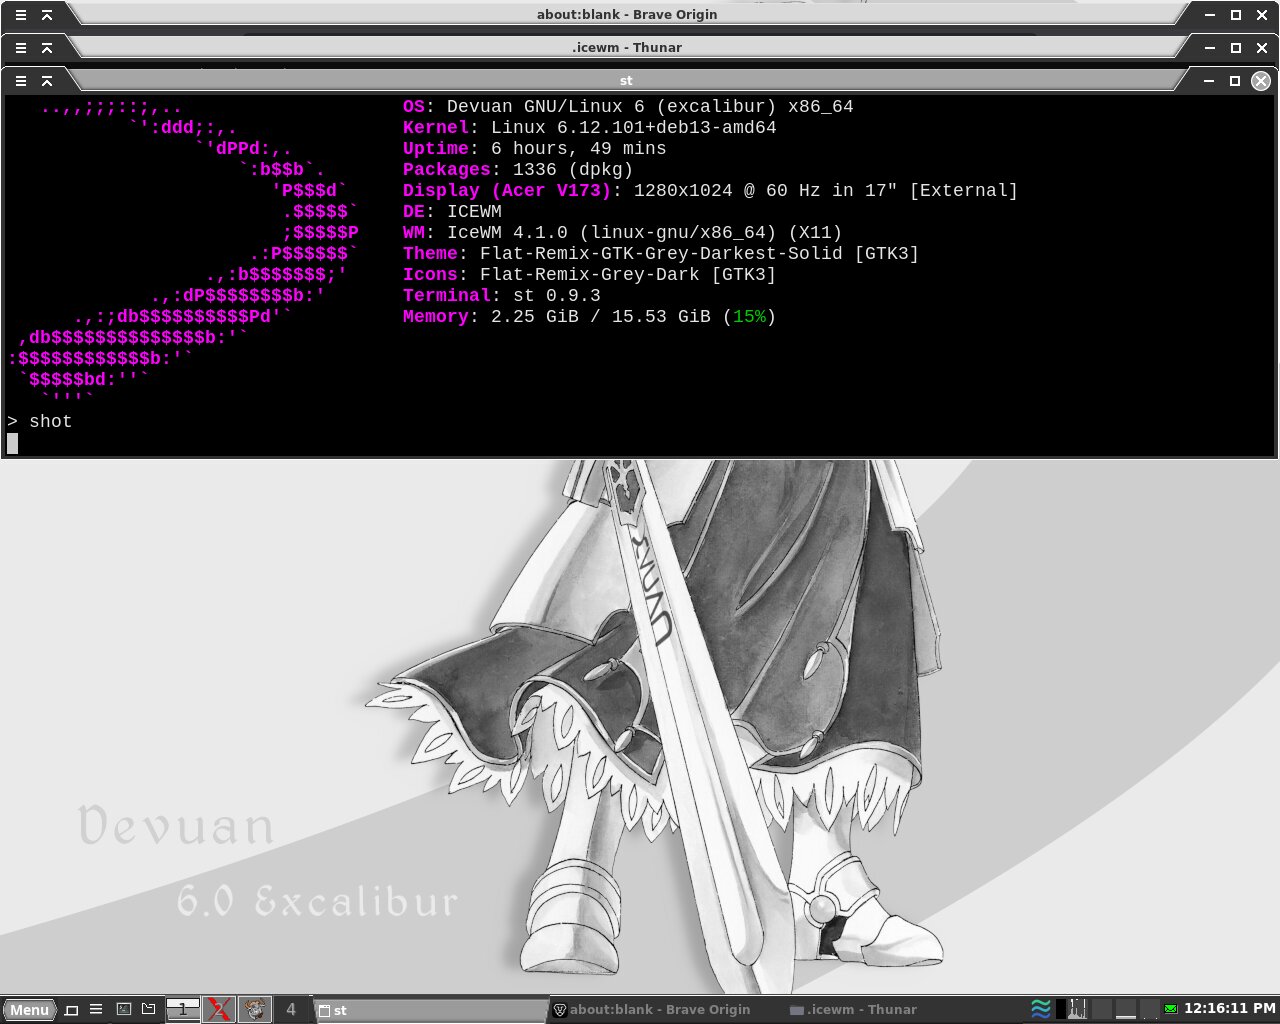
Task: Launch the terminal from taskbar icon
Action: coord(124,1010)
